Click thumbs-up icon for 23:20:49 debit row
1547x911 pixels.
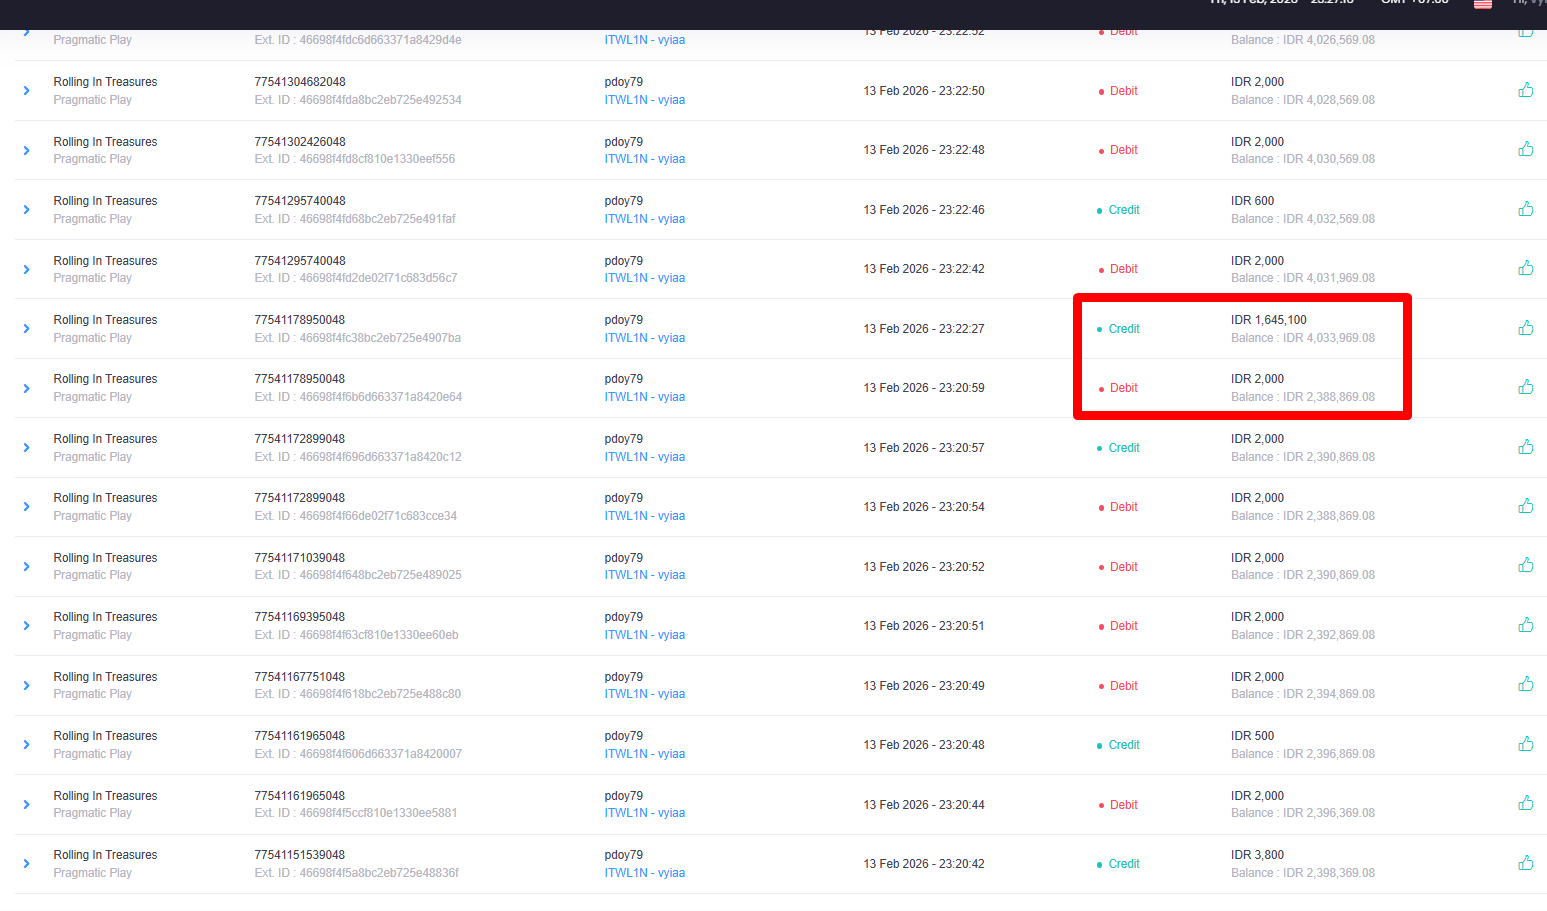[1525, 684]
